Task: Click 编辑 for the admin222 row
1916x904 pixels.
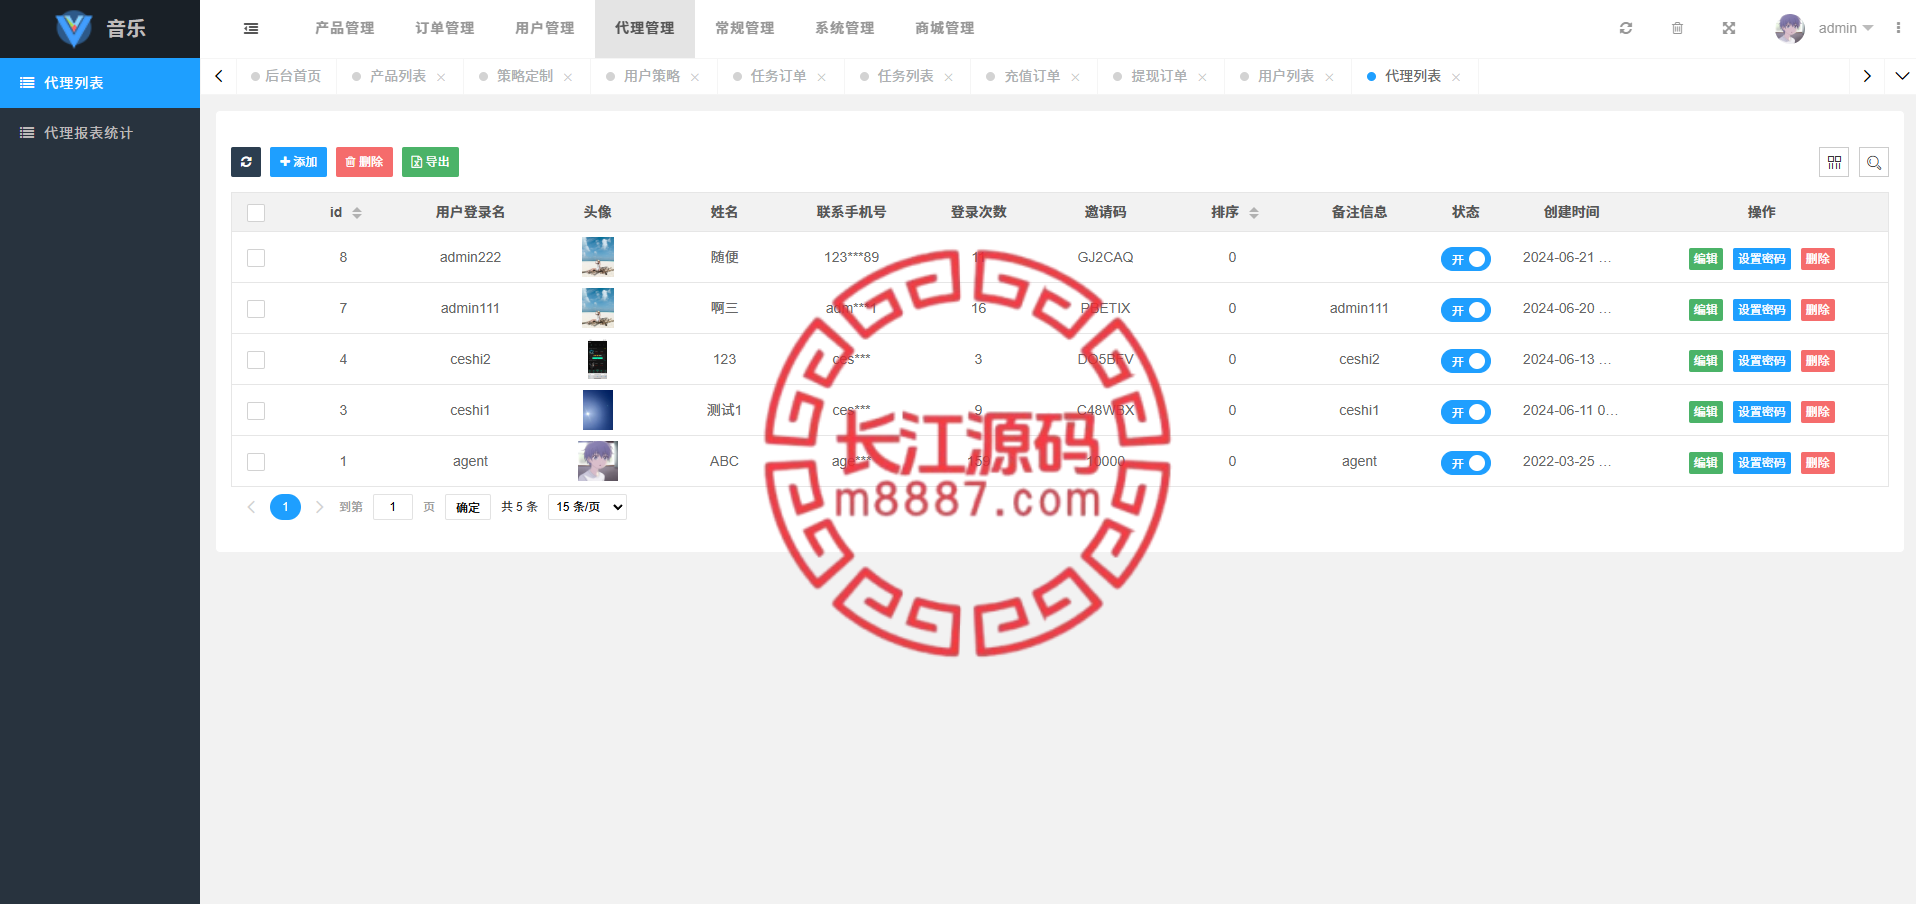Action: 1706,259
